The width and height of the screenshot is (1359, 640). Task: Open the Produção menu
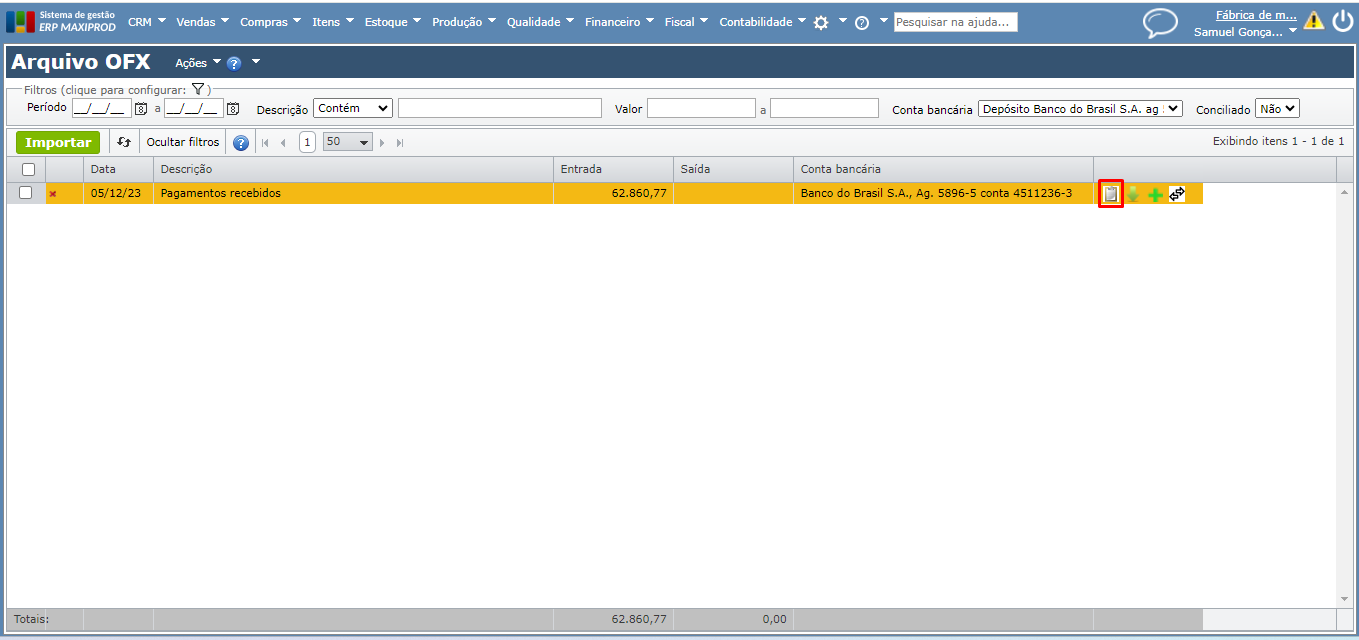(x=464, y=21)
